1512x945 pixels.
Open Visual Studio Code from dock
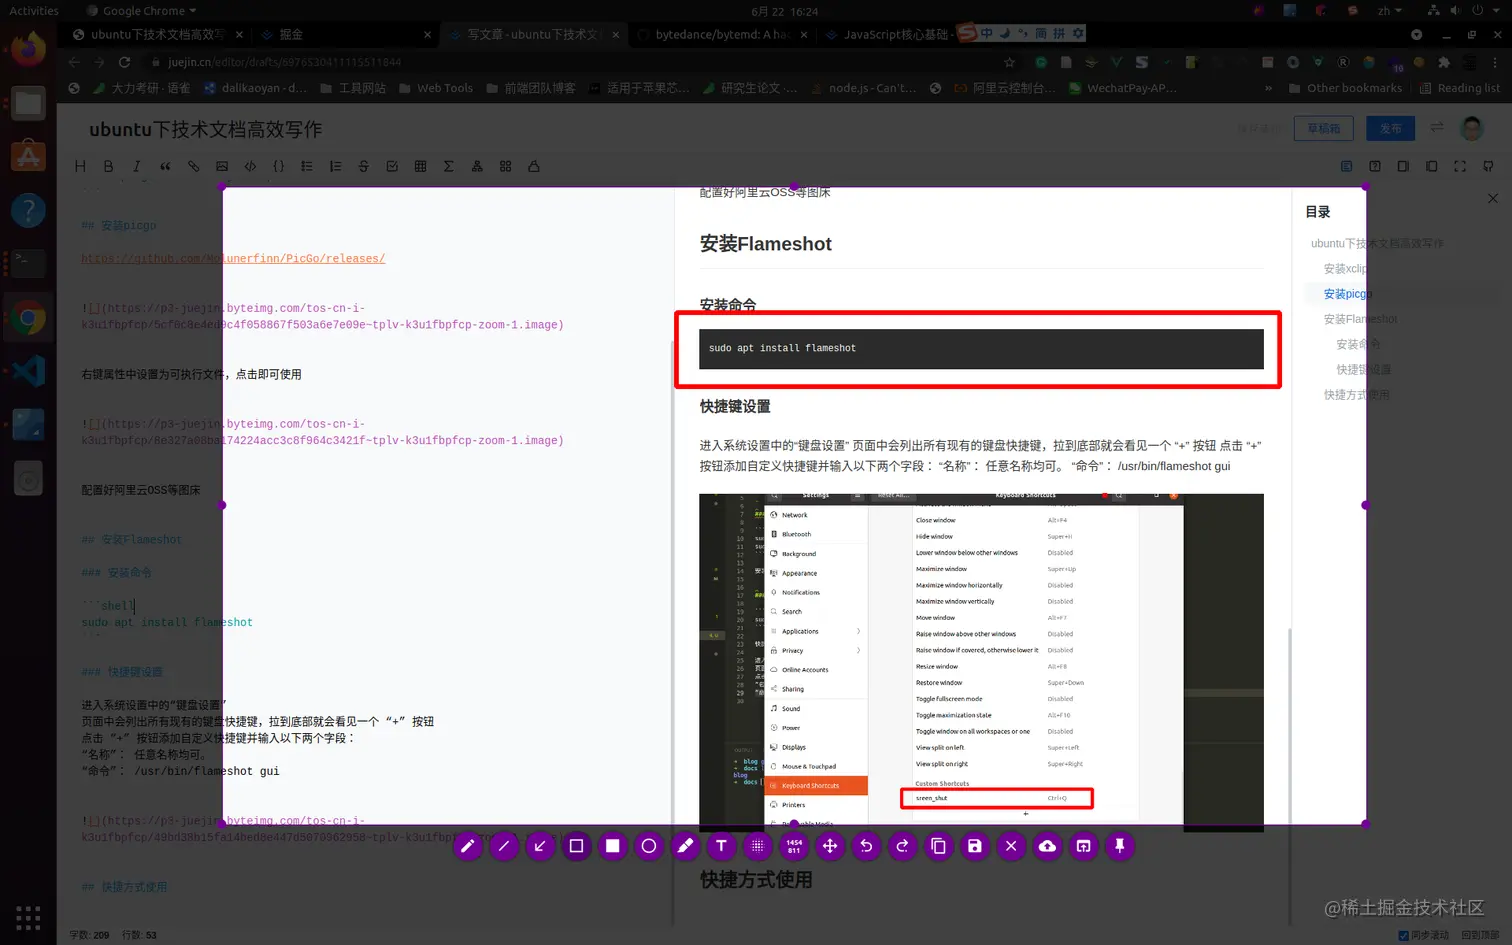pos(28,371)
